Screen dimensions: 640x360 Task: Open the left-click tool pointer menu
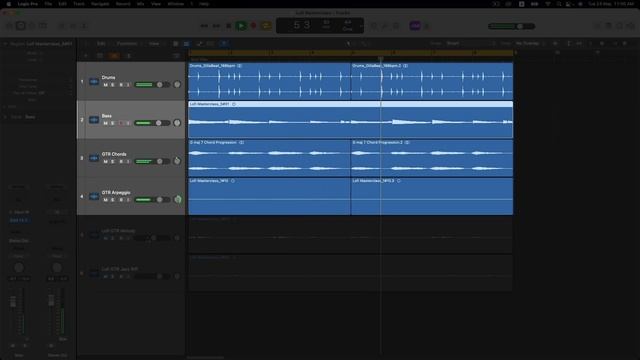(x=349, y=44)
